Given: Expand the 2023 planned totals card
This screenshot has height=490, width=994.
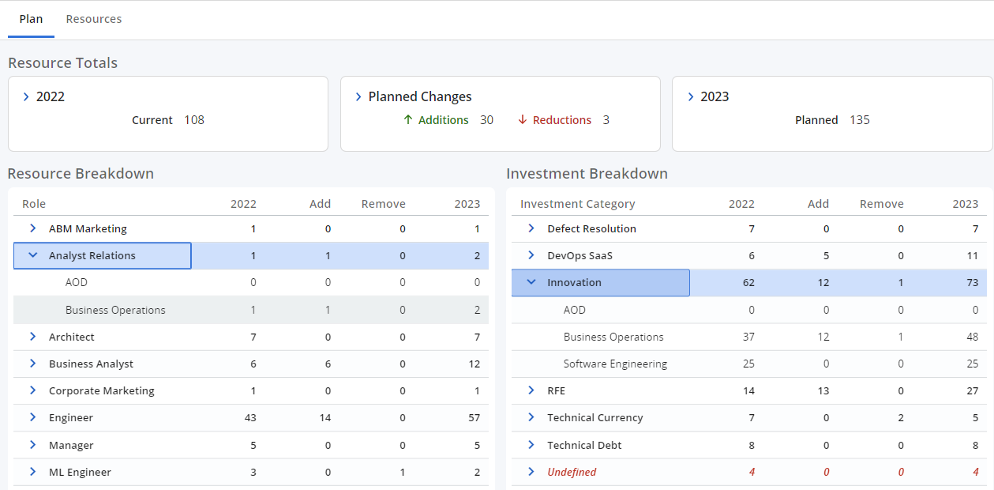Looking at the screenshot, I should coord(690,97).
